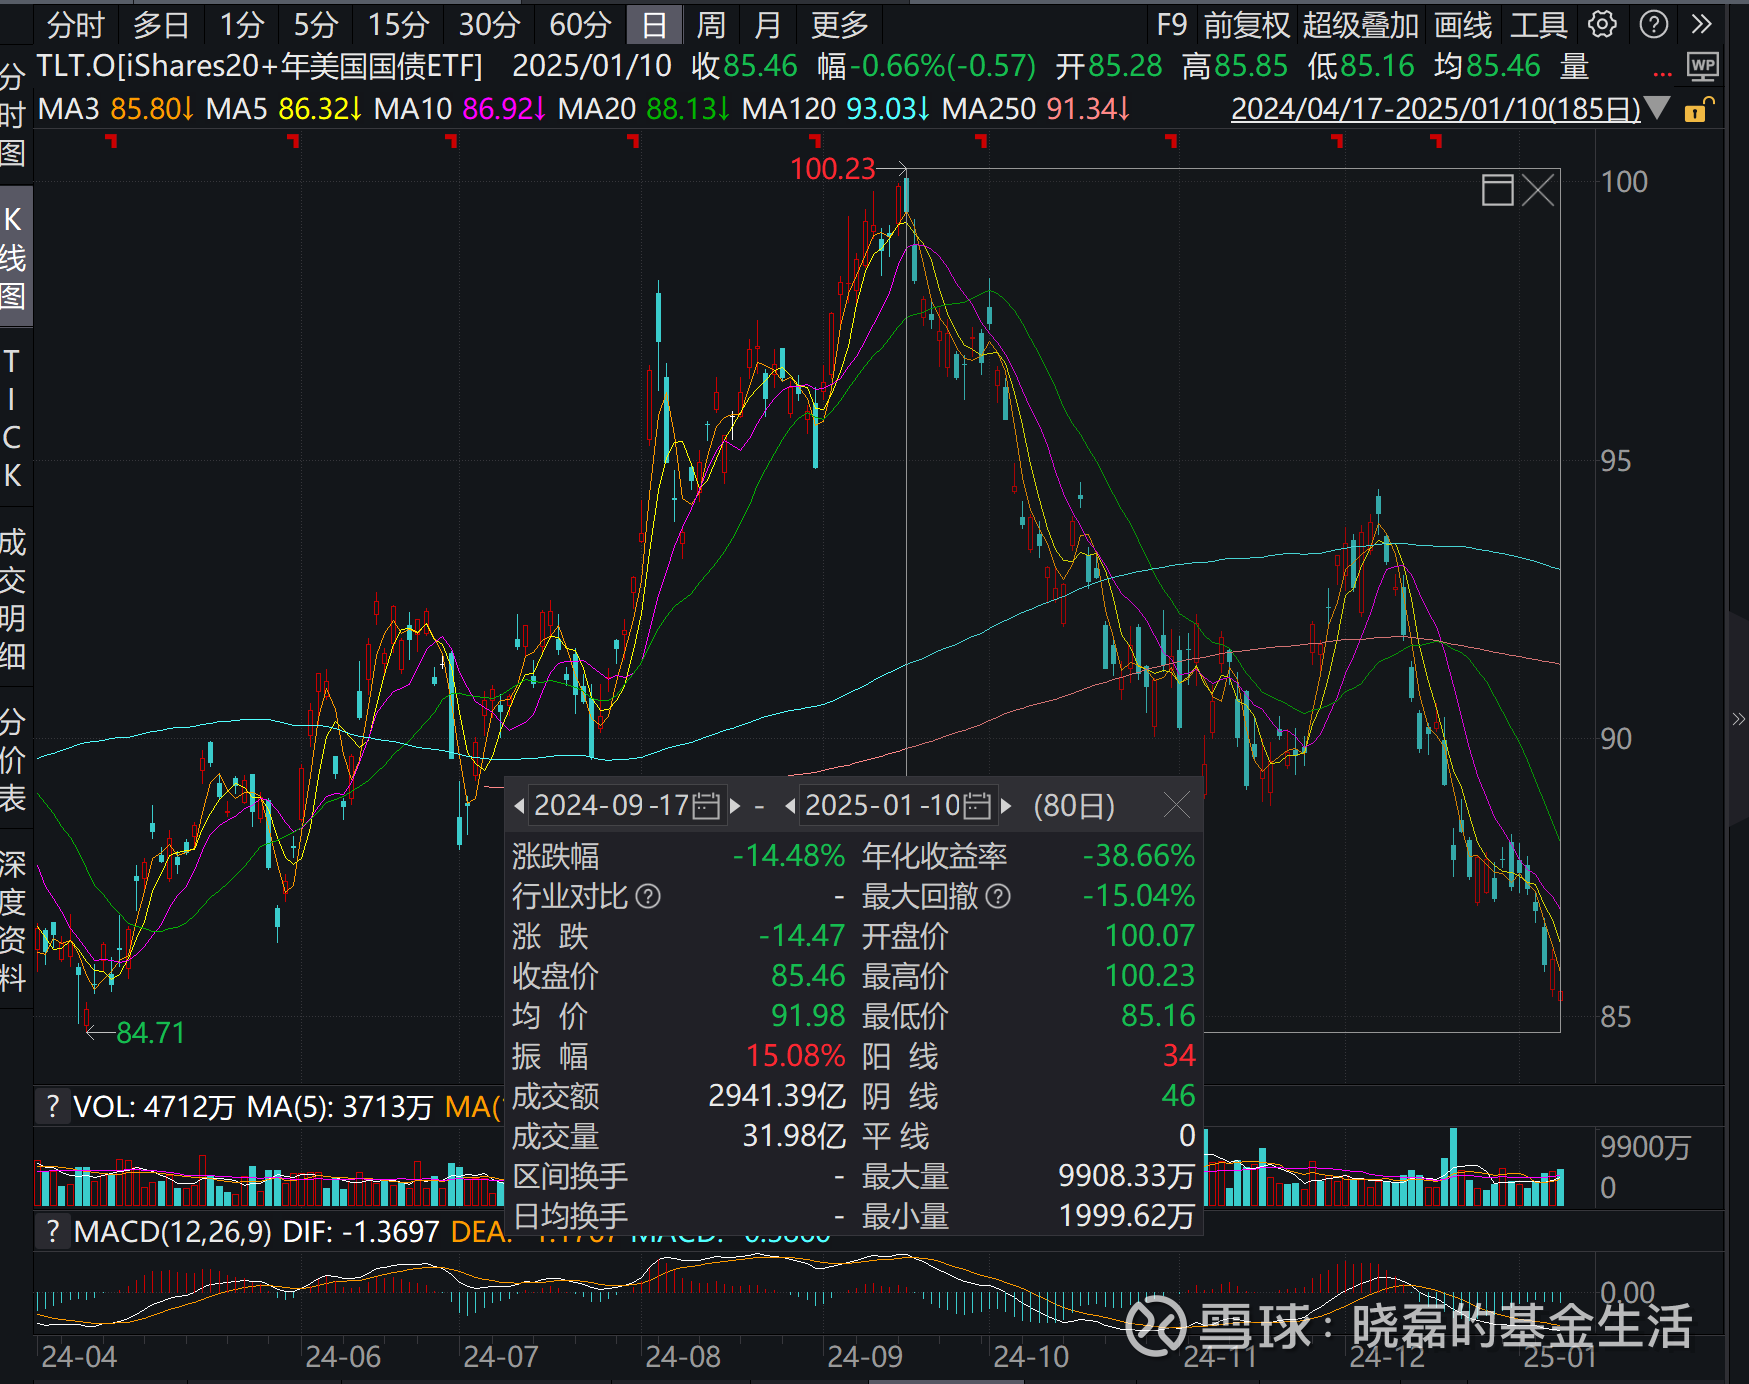Toggle 前复权 price adjustment mode
The image size is (1749, 1384).
(1248, 25)
